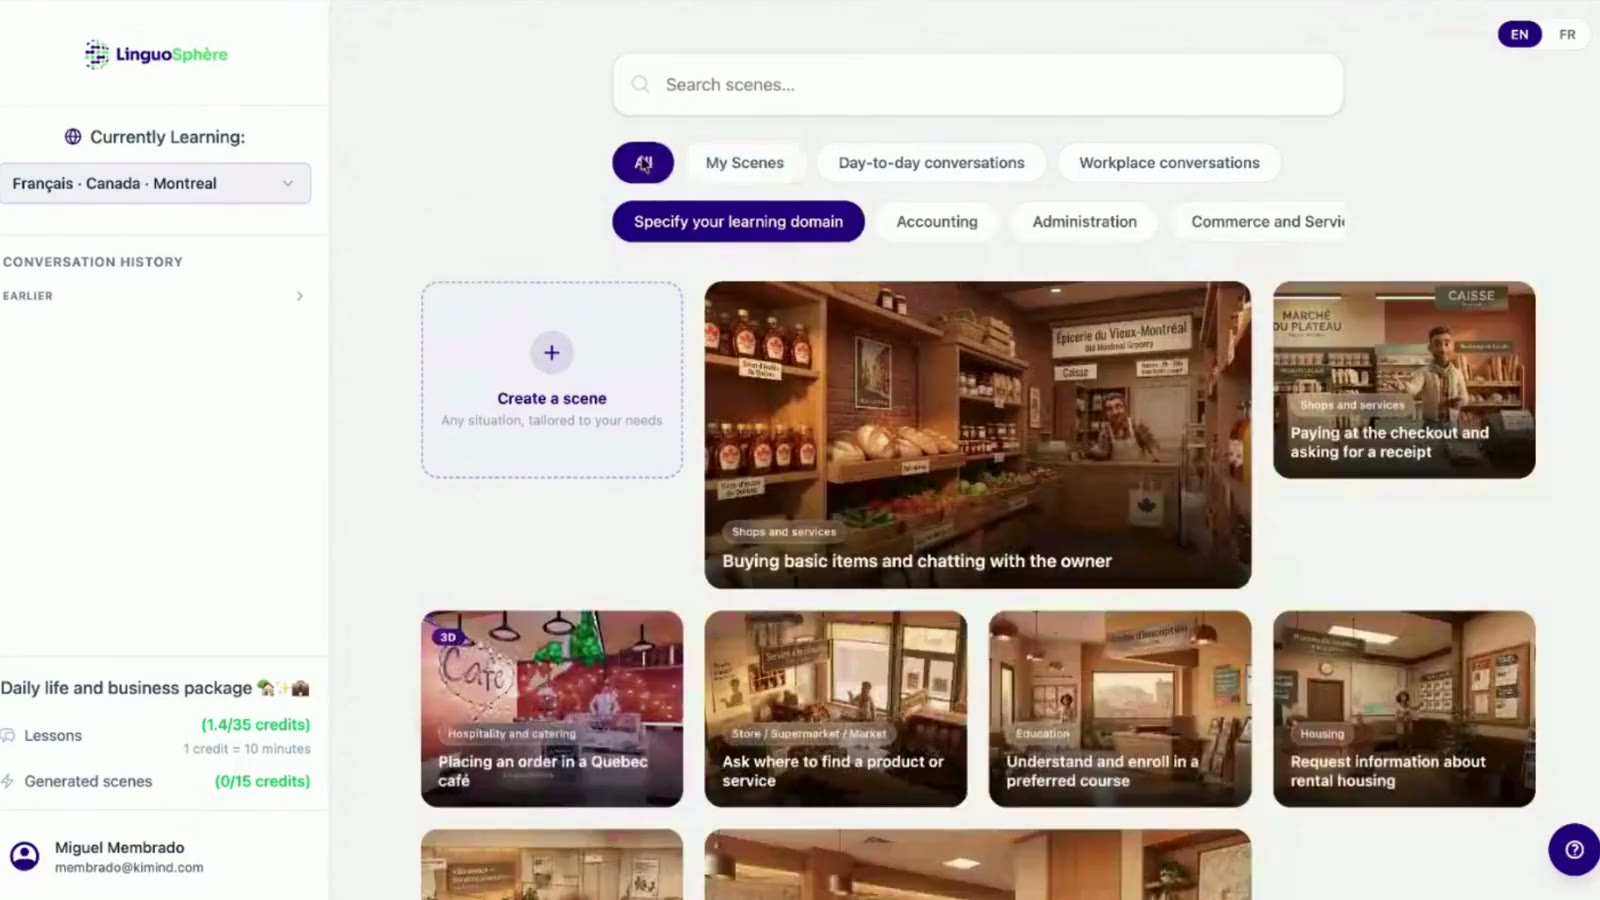Click the globe icon beside Currently Learning

73,137
